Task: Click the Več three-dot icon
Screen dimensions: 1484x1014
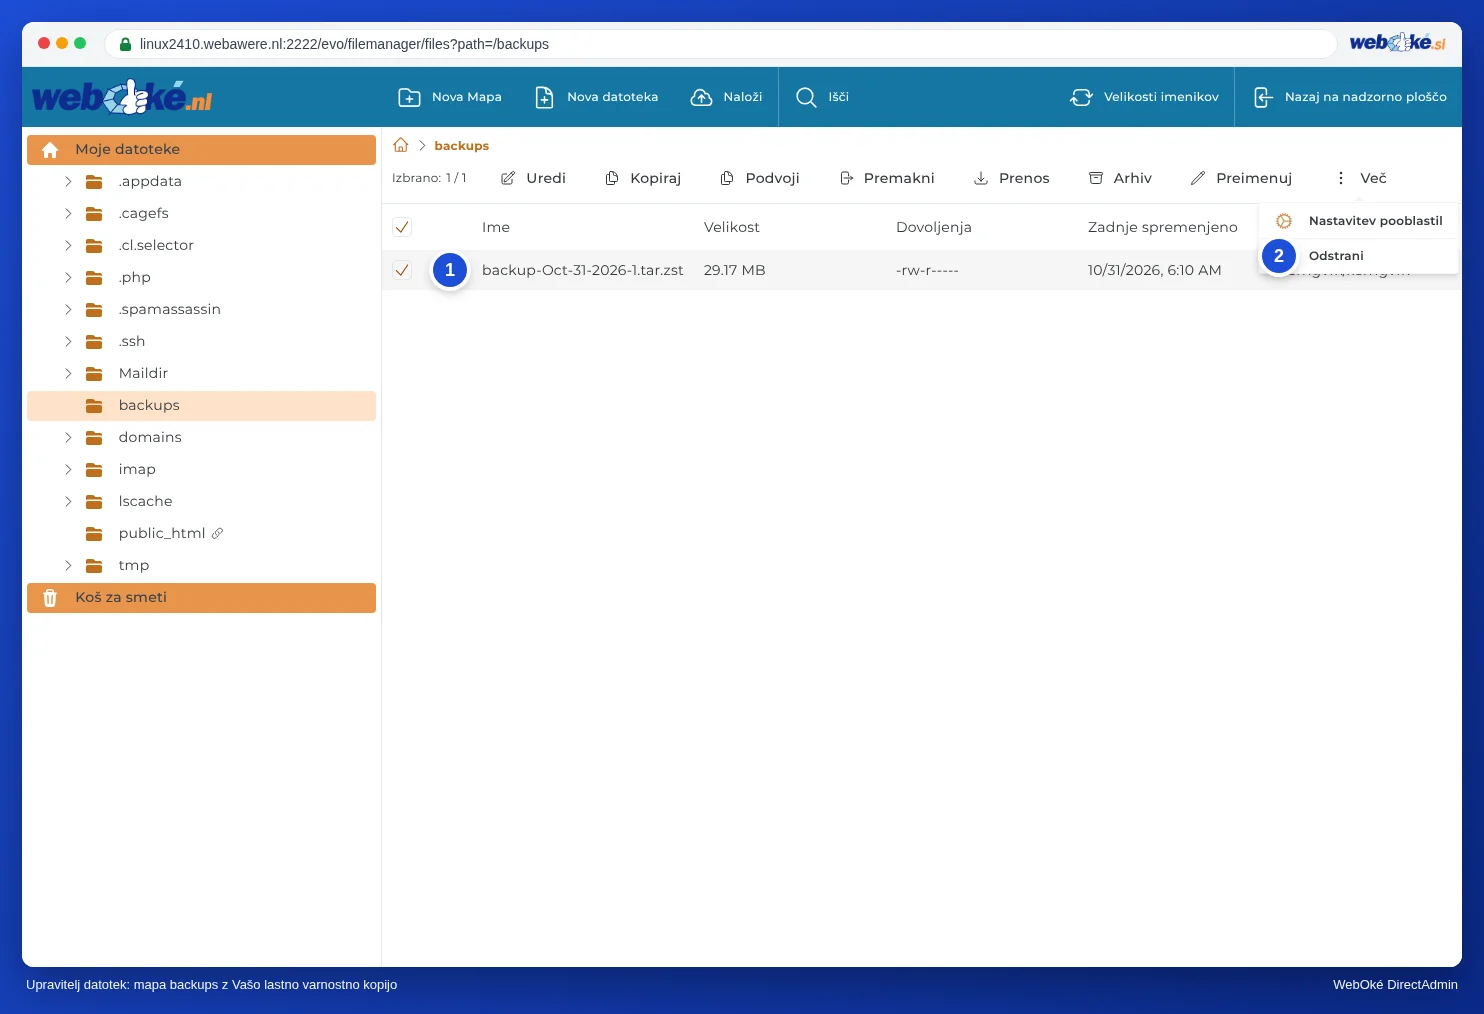Action: tap(1341, 178)
